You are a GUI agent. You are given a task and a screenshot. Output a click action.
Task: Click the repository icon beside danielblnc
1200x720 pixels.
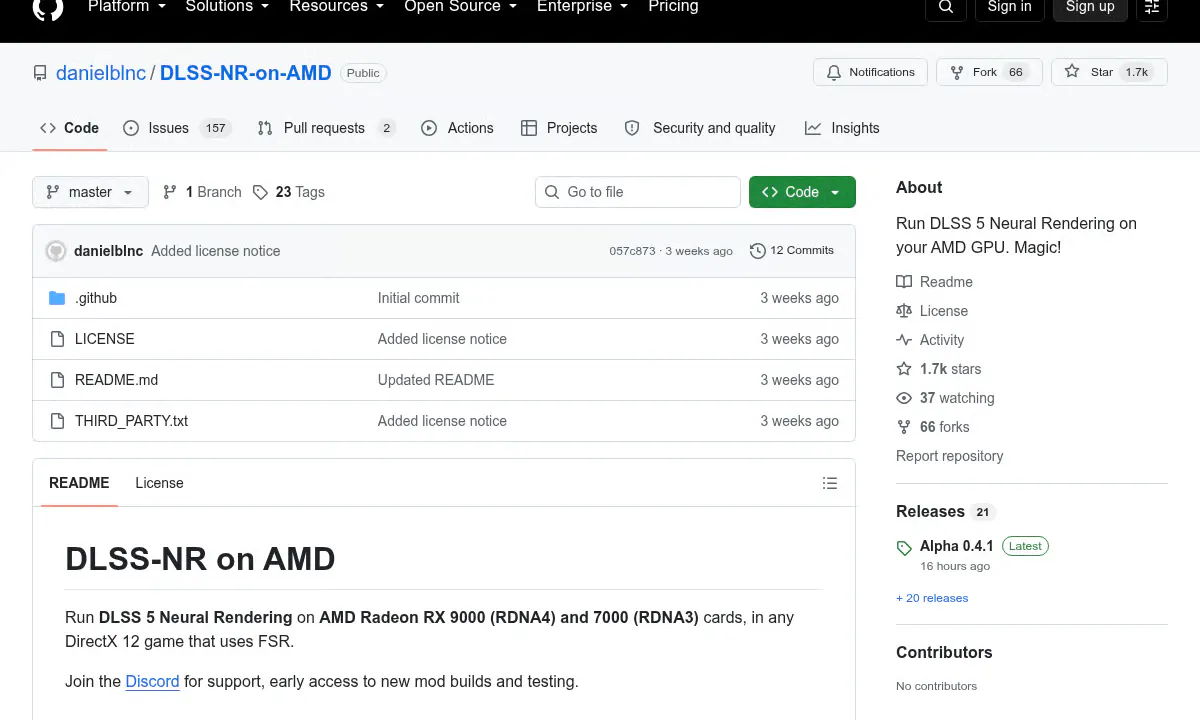click(40, 73)
